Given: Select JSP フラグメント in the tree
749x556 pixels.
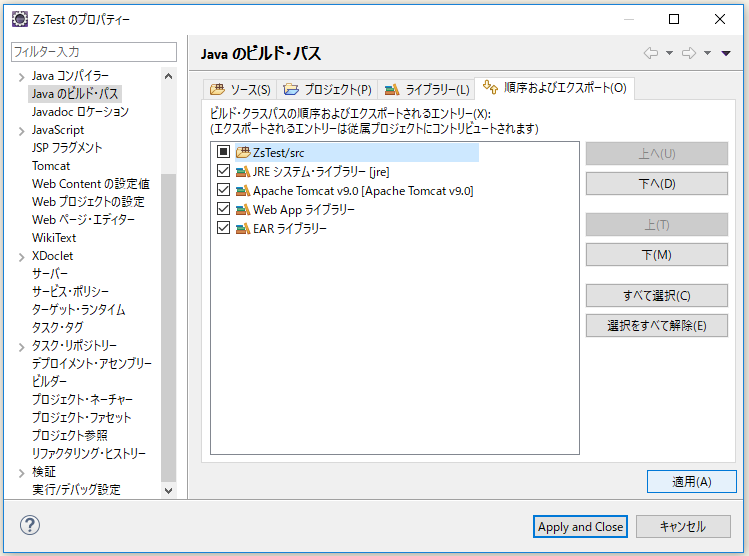Looking at the screenshot, I should click(67, 148).
